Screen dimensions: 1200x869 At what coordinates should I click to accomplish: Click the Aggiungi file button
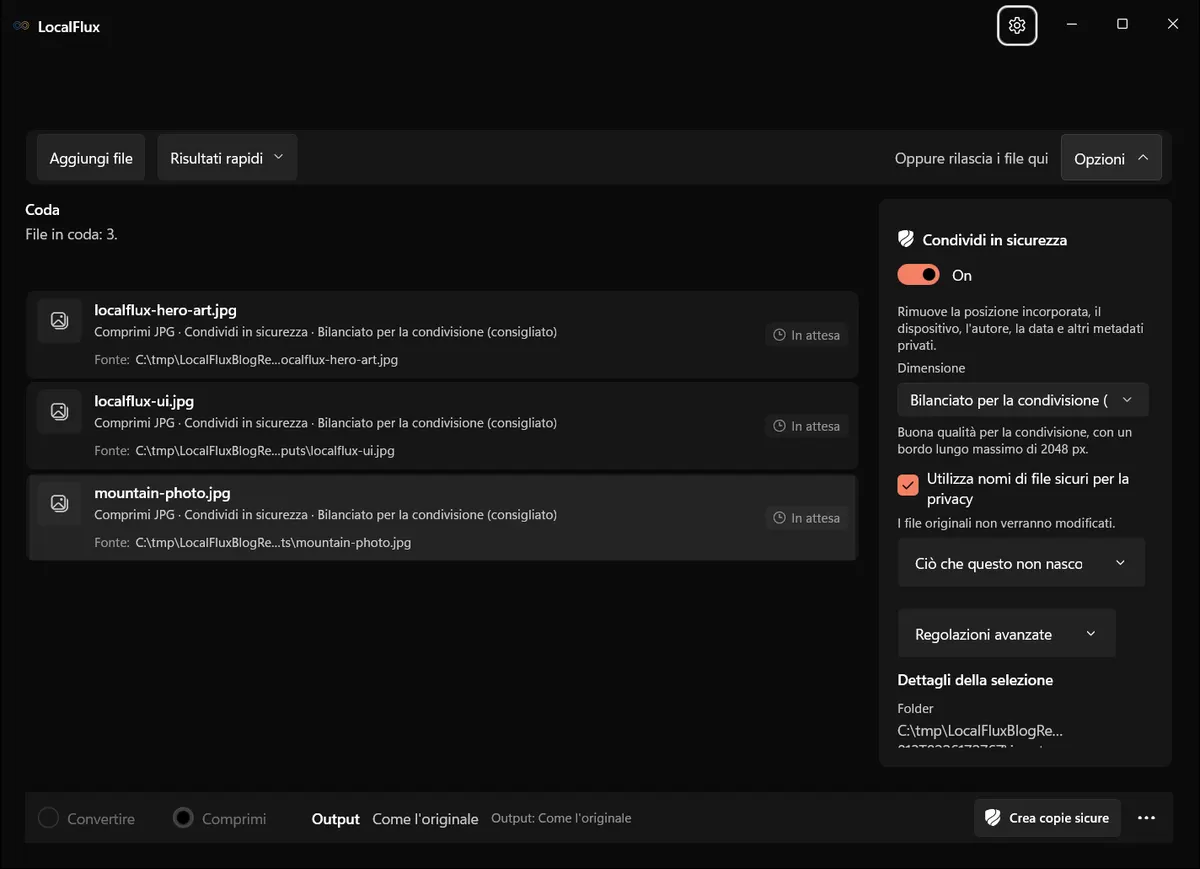point(91,158)
